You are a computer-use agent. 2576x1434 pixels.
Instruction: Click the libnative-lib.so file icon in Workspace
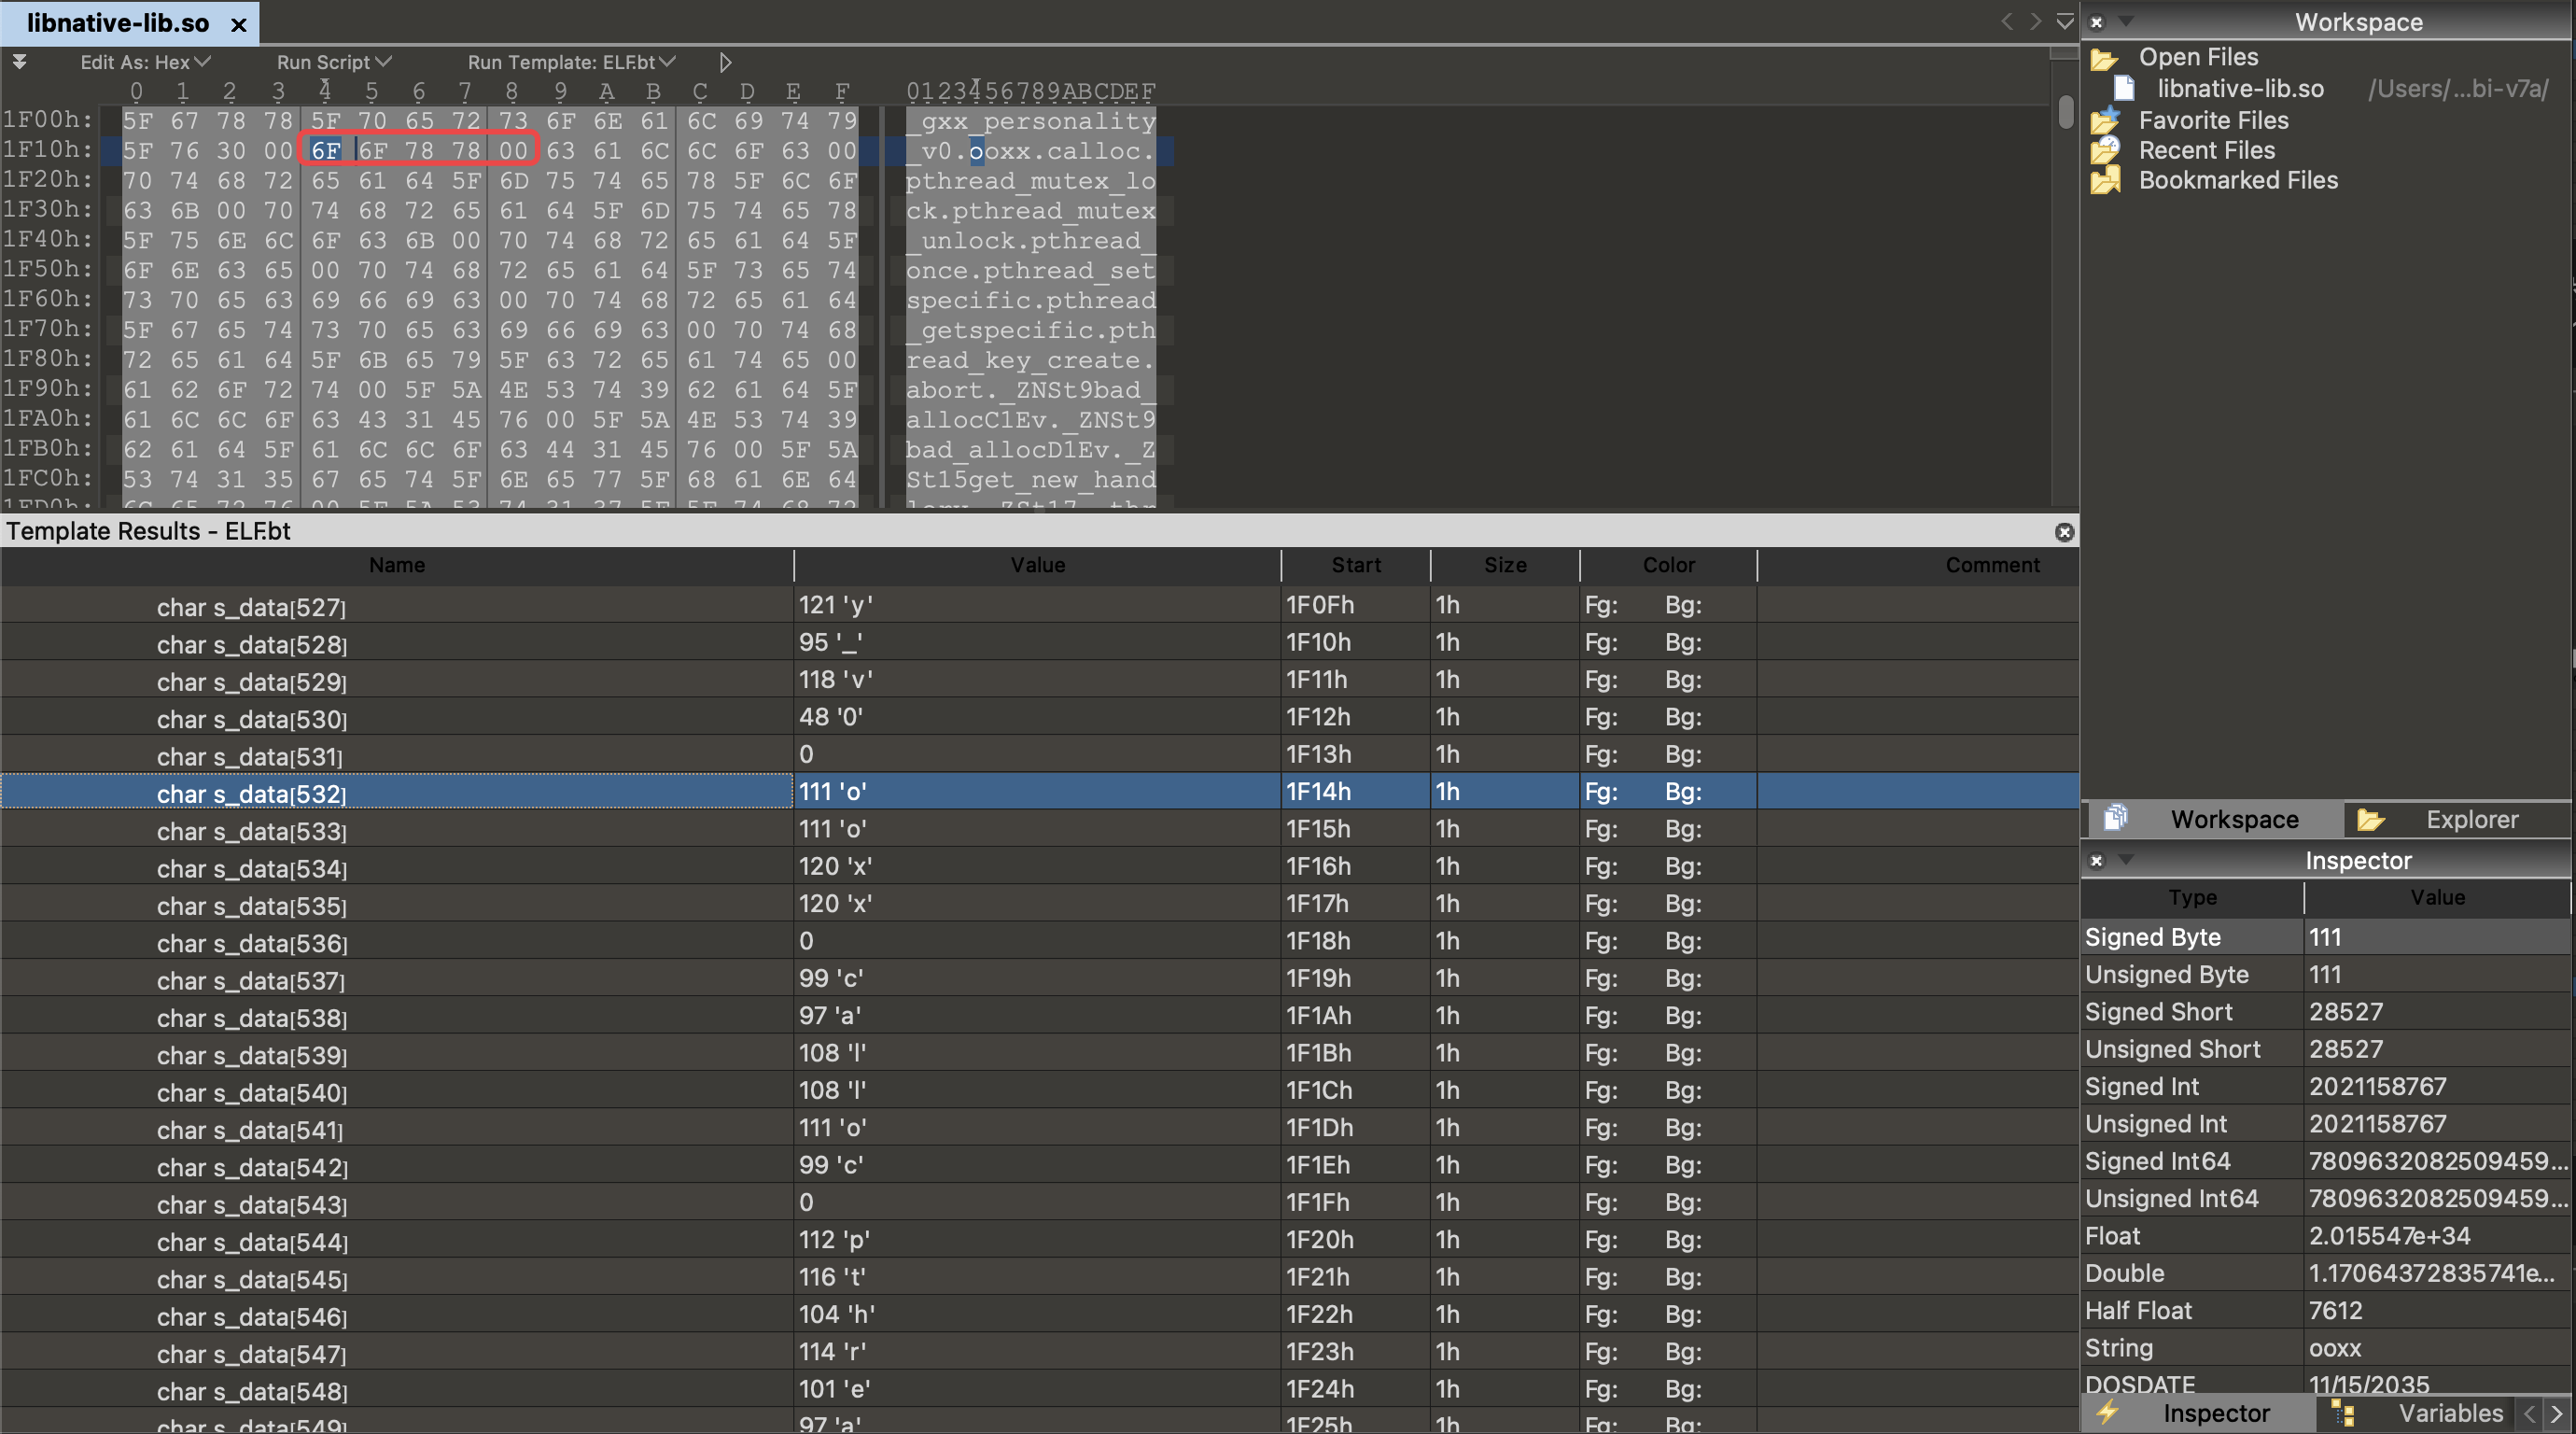point(2123,89)
